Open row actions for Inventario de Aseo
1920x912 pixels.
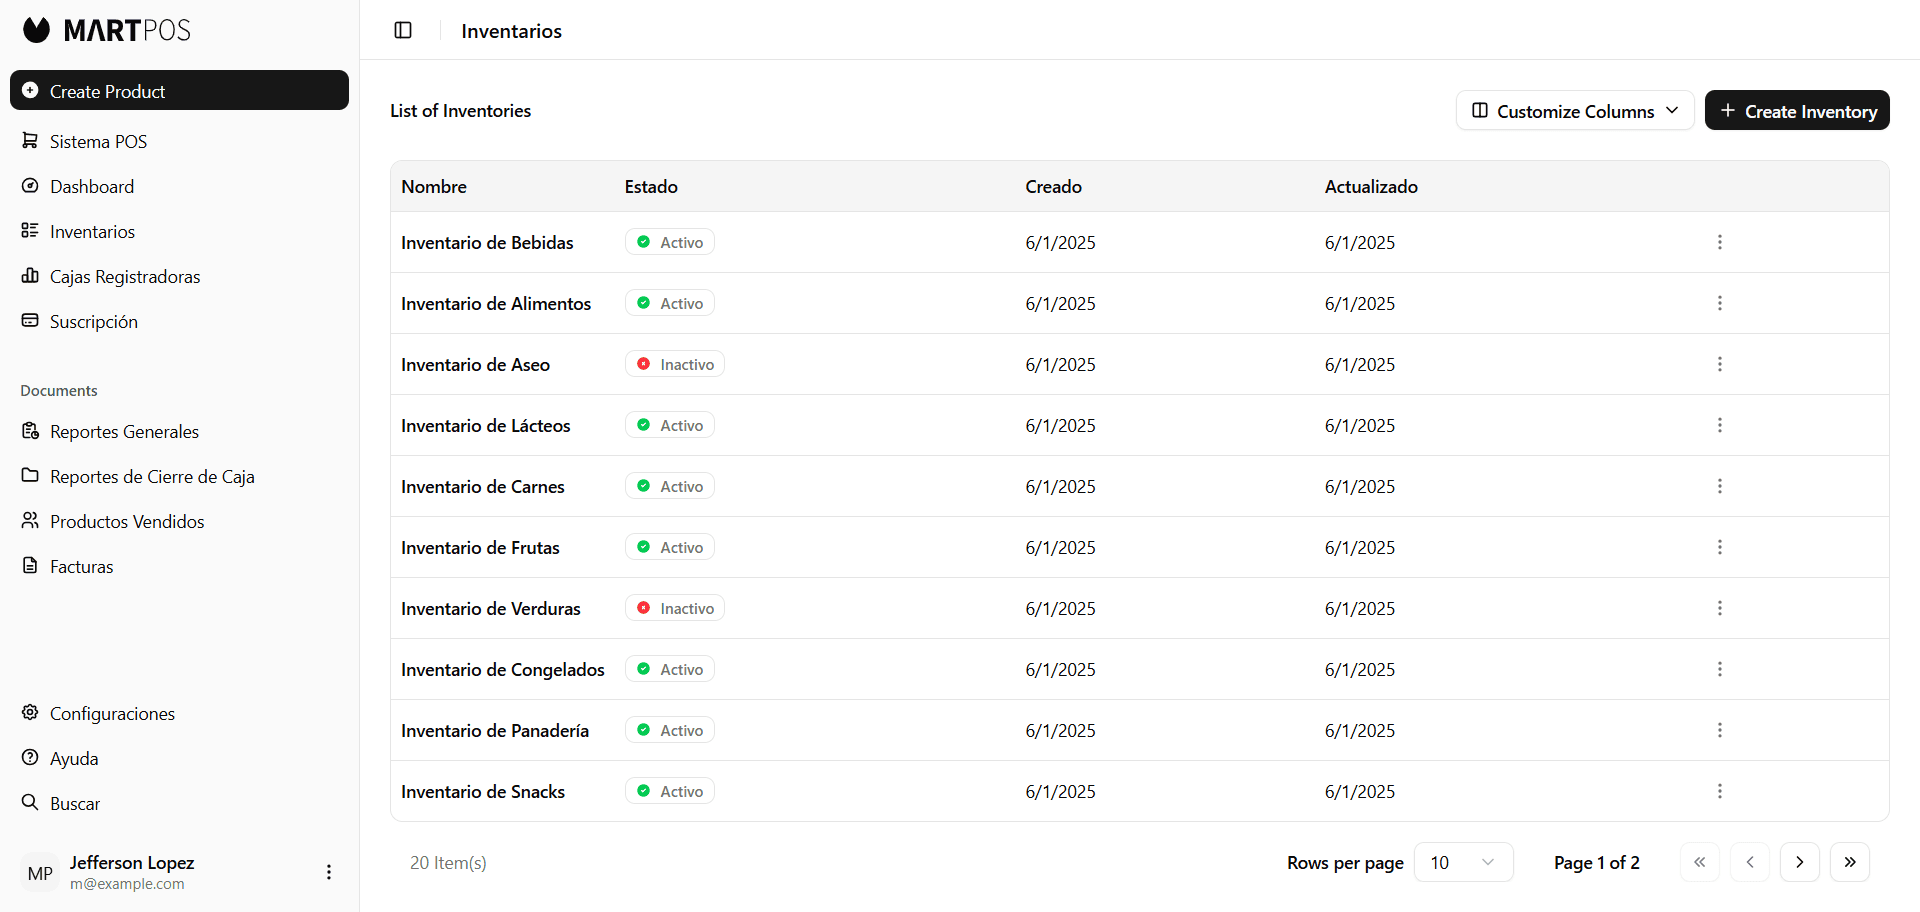click(x=1719, y=364)
